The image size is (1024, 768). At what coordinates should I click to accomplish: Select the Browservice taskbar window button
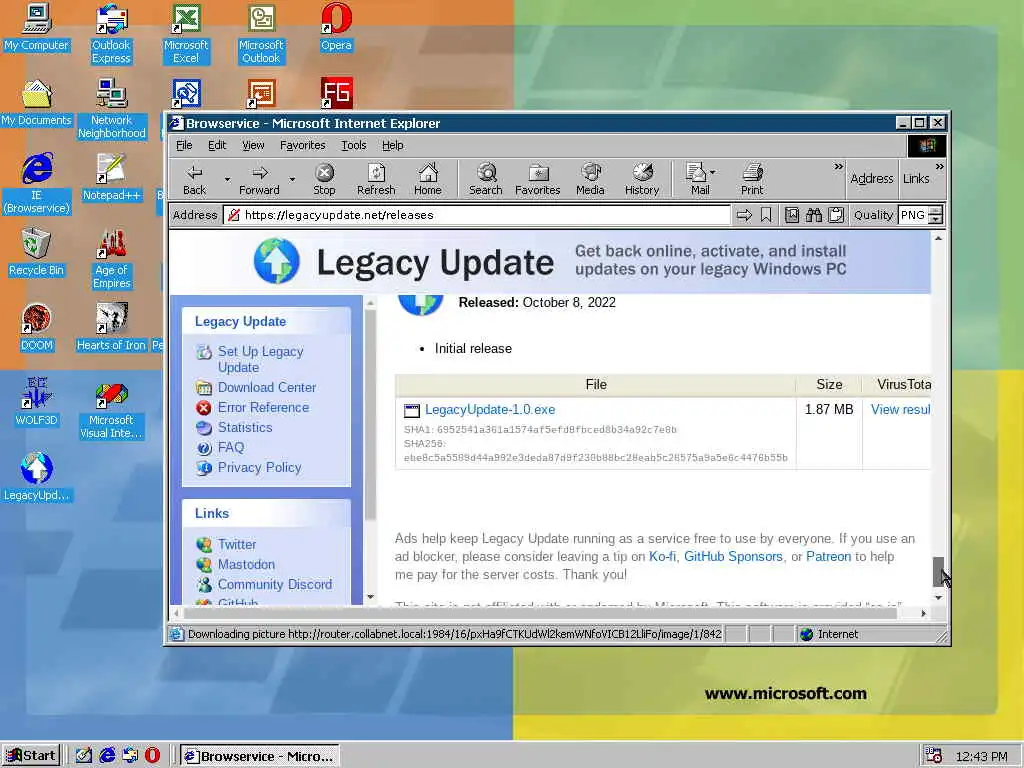(260, 756)
